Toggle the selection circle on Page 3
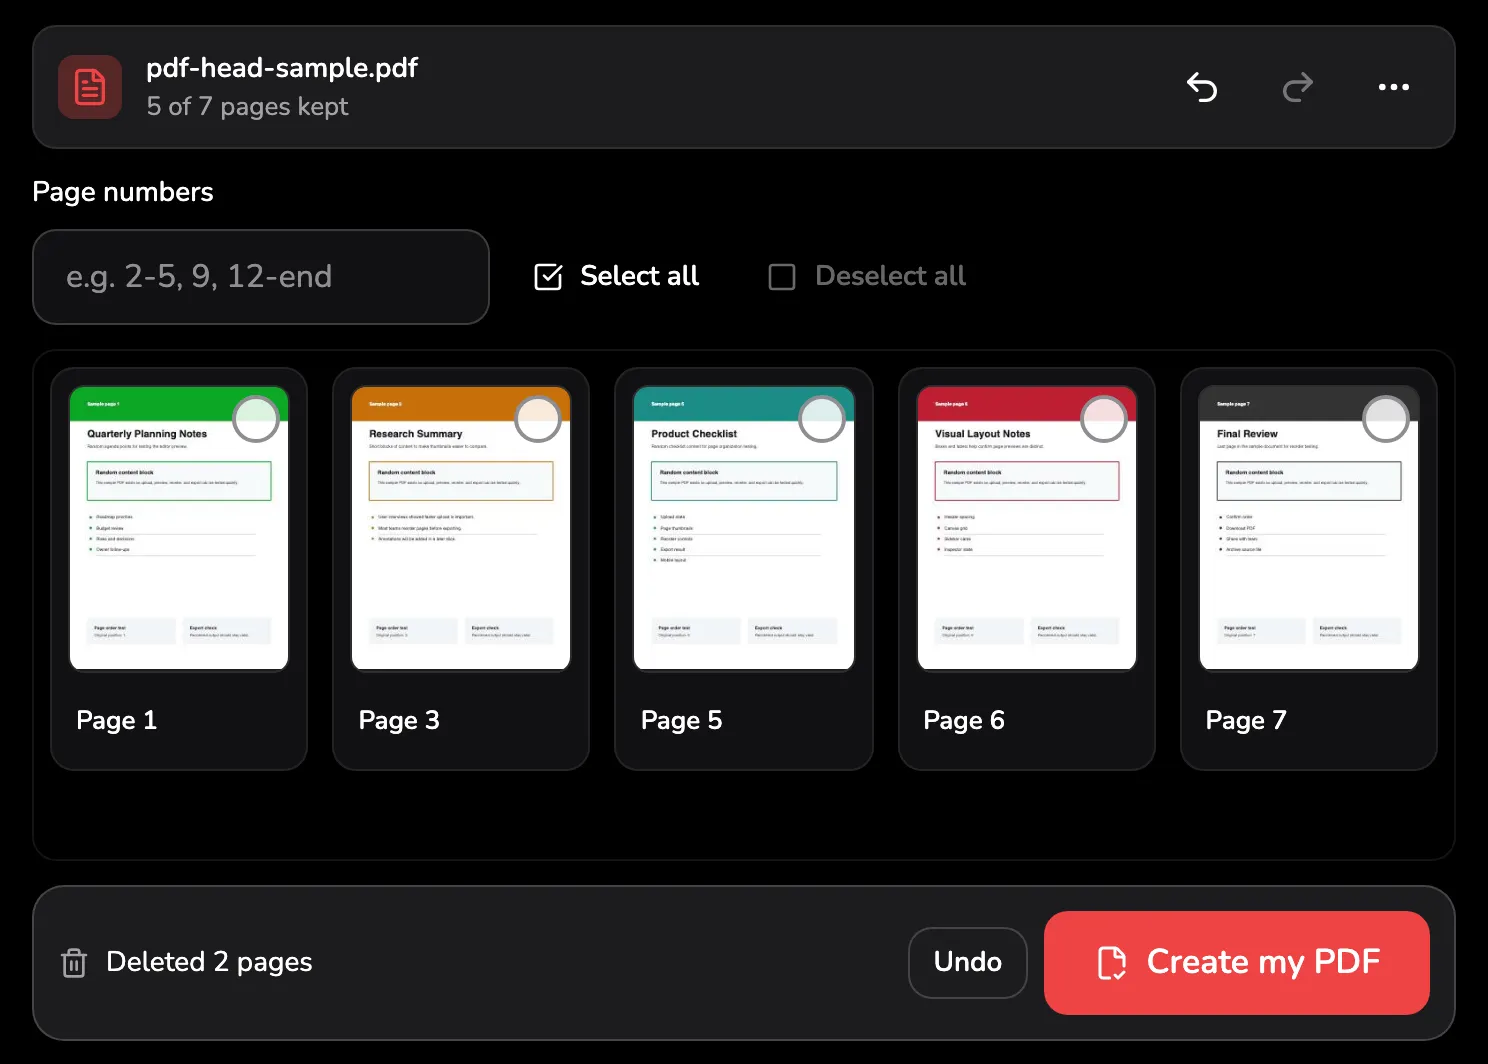1488x1064 pixels. click(x=538, y=419)
